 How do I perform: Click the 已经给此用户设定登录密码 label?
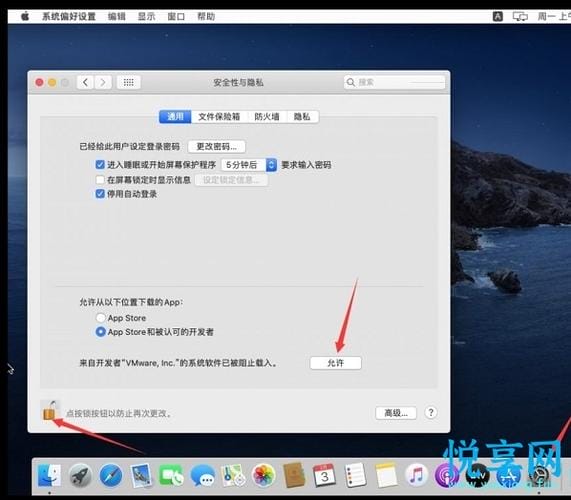[130, 146]
